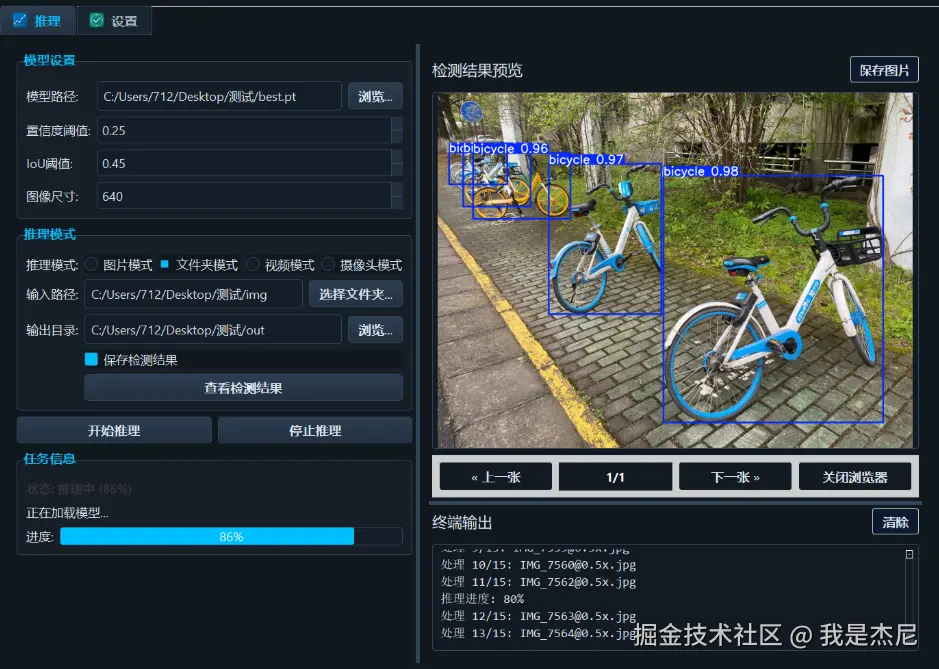
Task: Click the checkmark icon on the 设置 tab
Action: pos(95,19)
